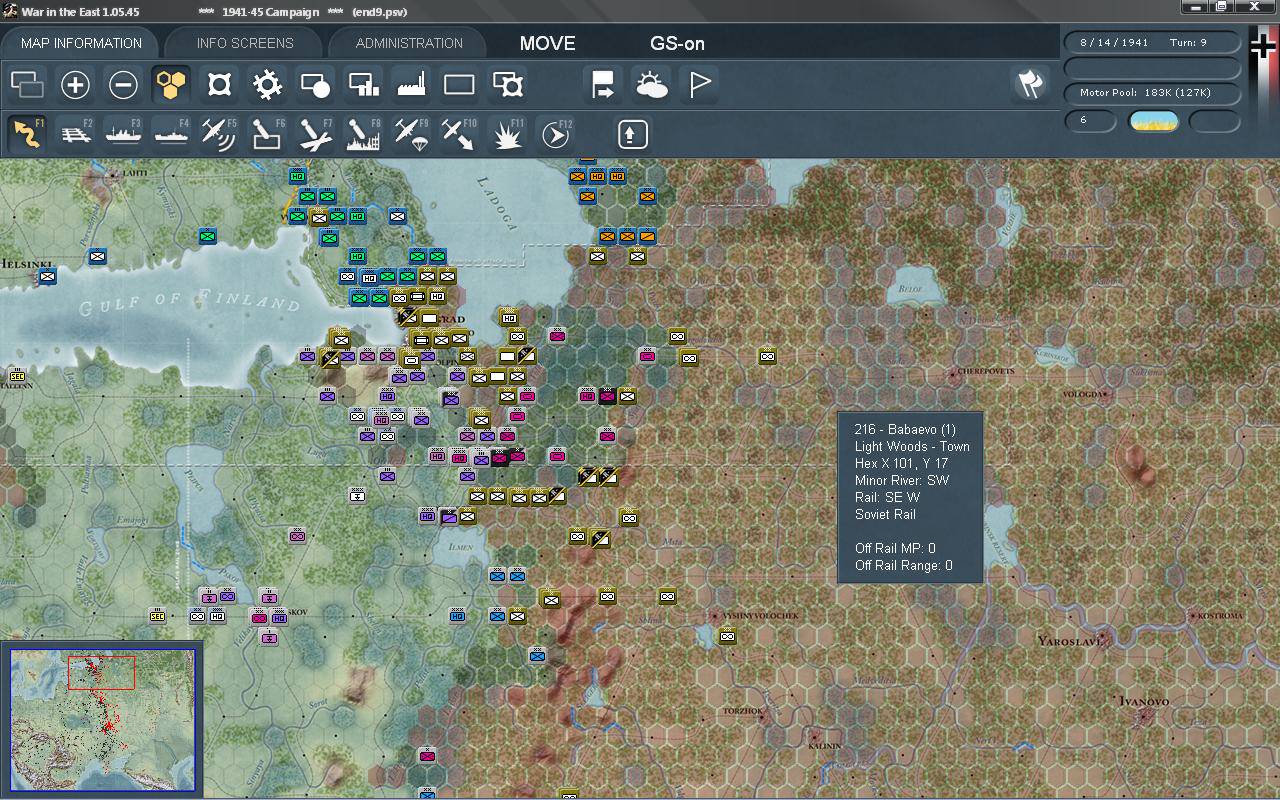The width and height of the screenshot is (1280, 800).
Task: Click the rectangle with frame overlay icon
Action: (x=508, y=85)
